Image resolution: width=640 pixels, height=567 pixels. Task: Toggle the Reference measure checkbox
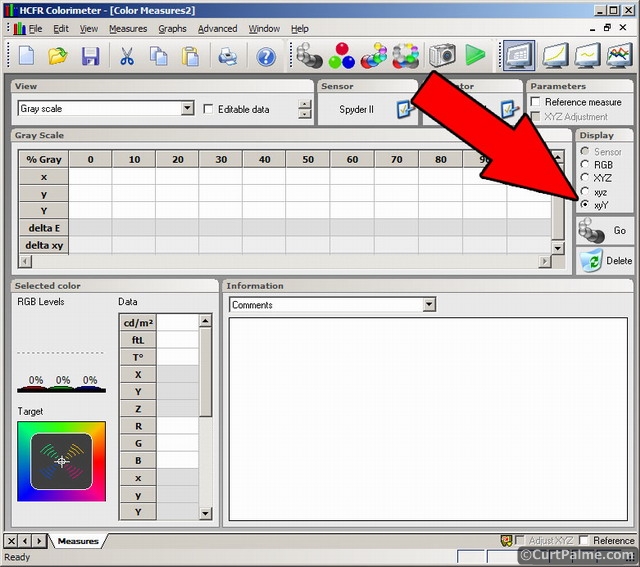pos(537,102)
